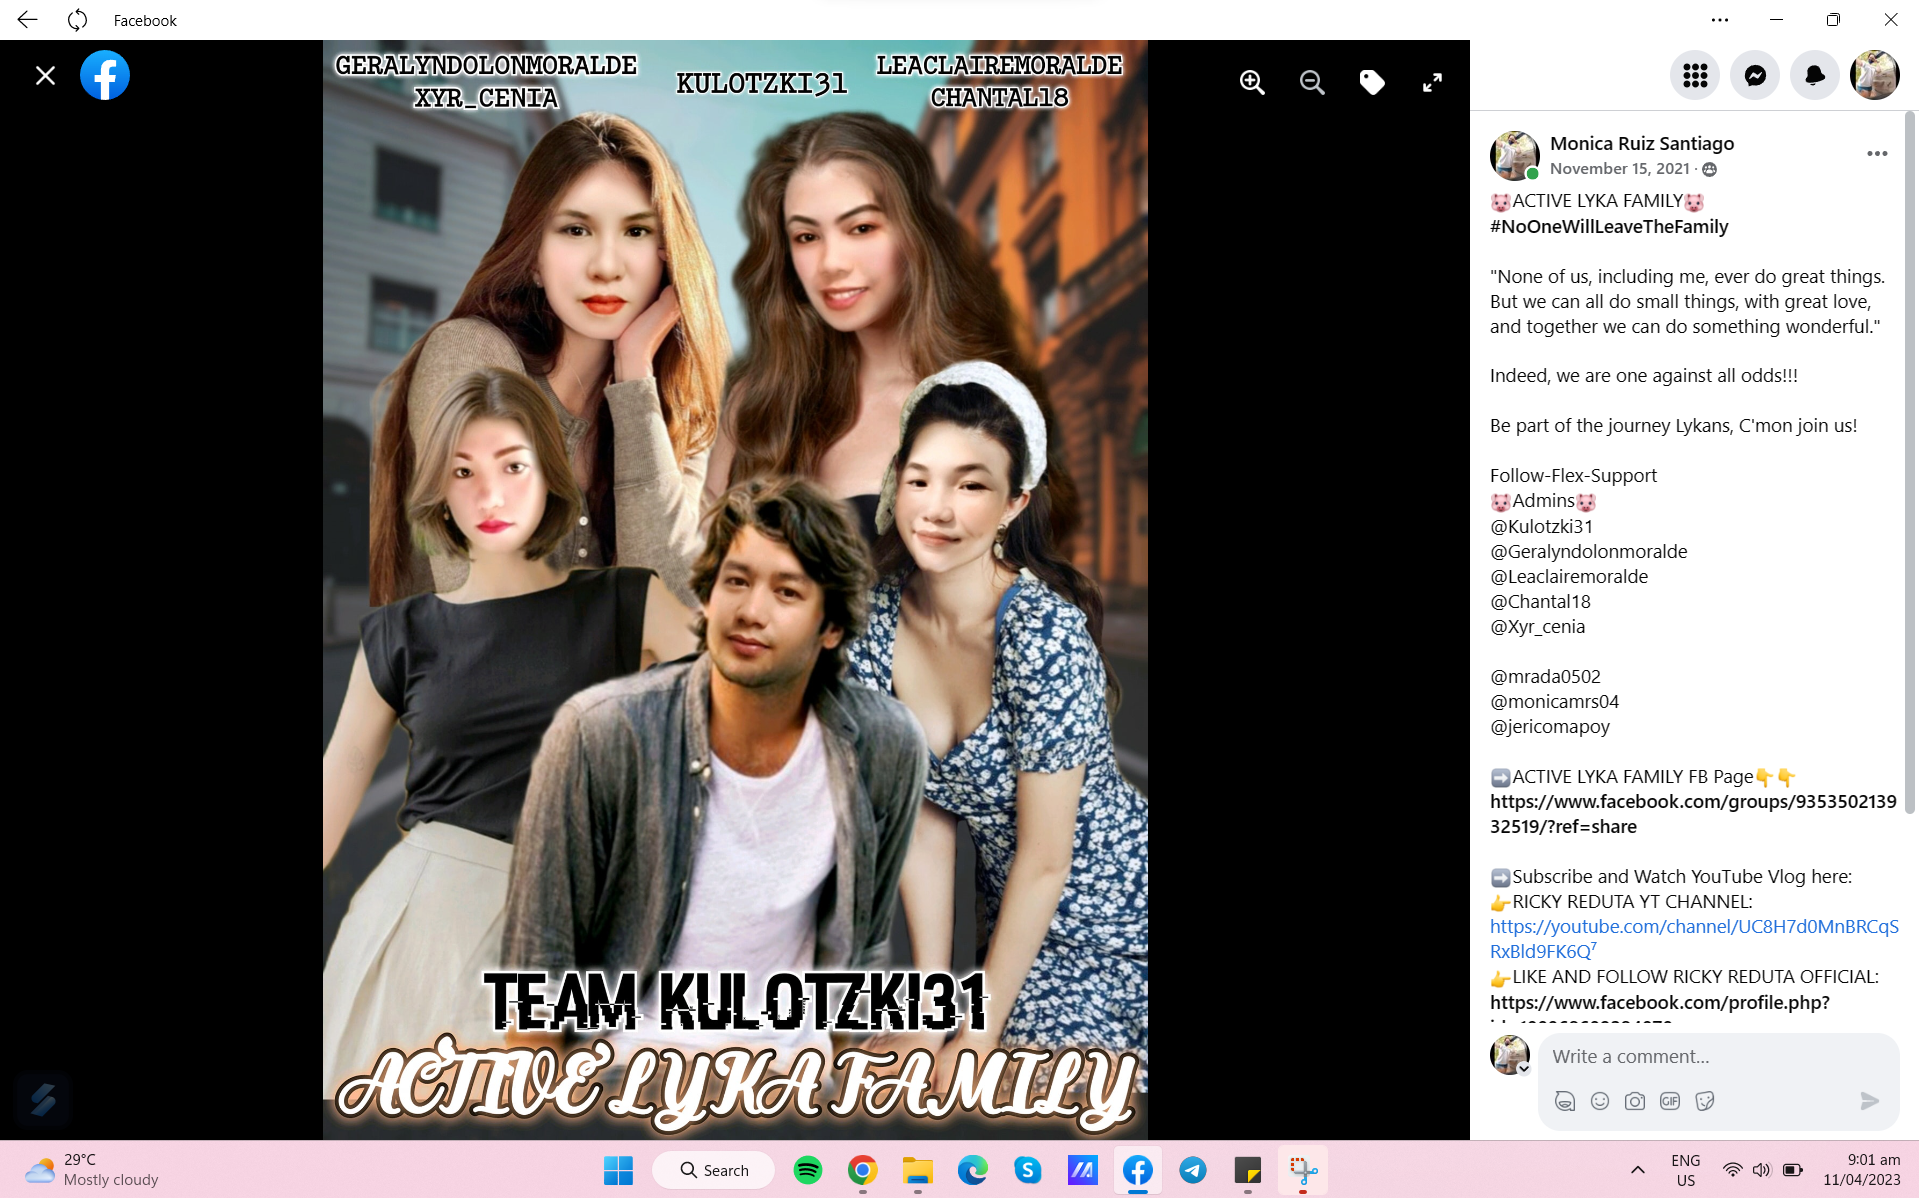Open the volume speaker icon
The image size is (1919, 1198).
(x=1761, y=1170)
